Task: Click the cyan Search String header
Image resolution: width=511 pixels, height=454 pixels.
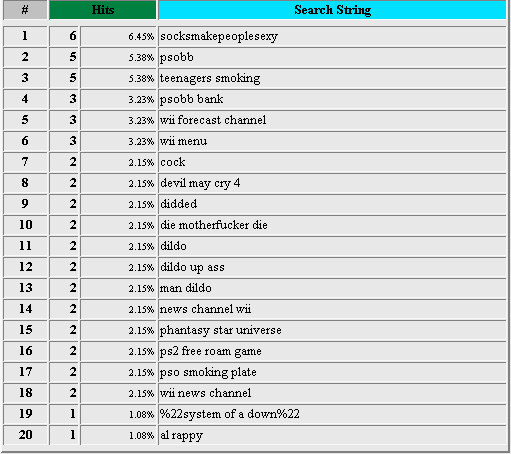Action: tap(332, 10)
